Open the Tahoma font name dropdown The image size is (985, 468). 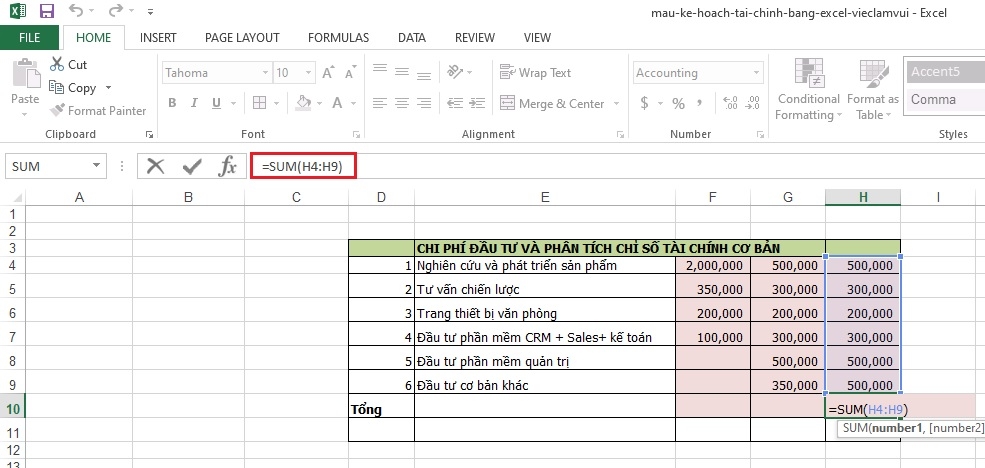coord(266,73)
